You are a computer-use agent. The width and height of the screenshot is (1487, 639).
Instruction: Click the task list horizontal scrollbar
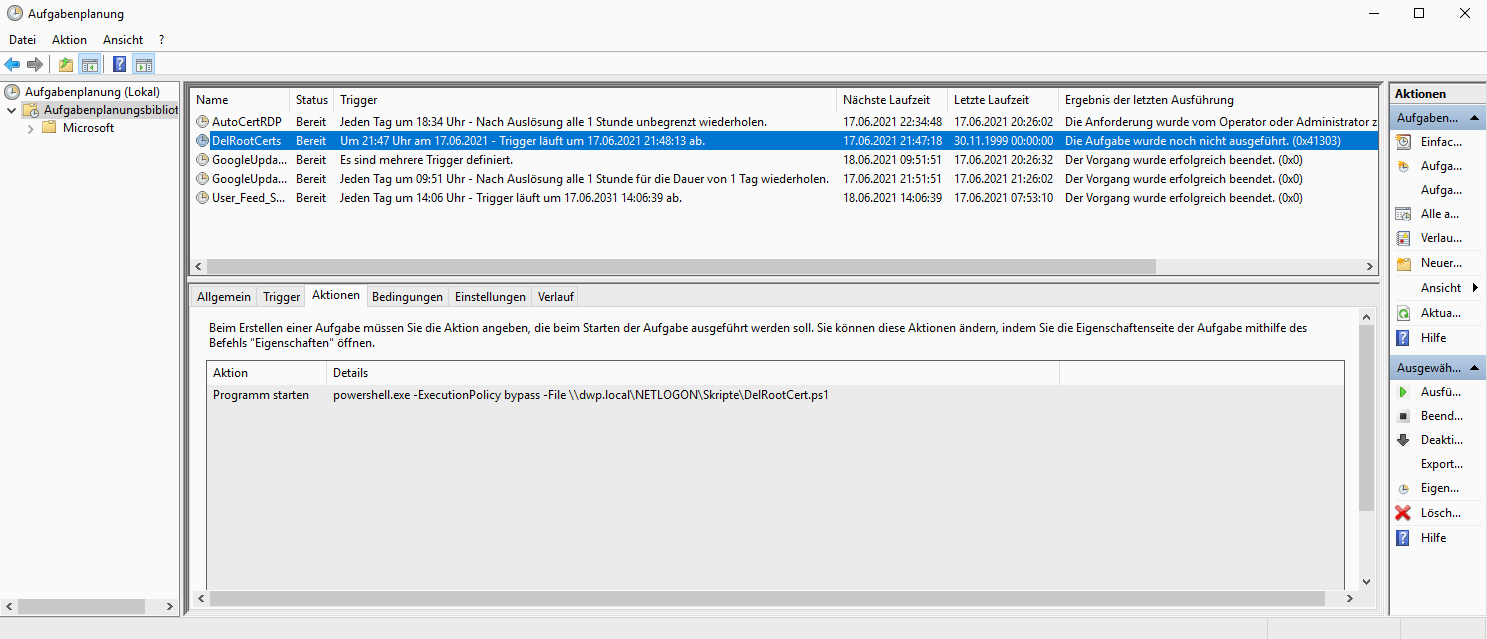(x=680, y=267)
